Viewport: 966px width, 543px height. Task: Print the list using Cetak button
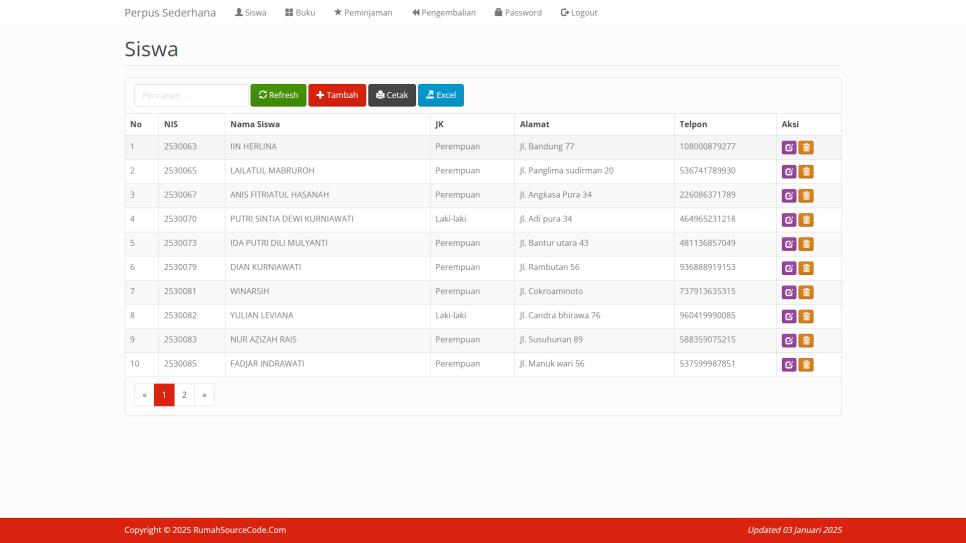pyautogui.click(x=392, y=95)
